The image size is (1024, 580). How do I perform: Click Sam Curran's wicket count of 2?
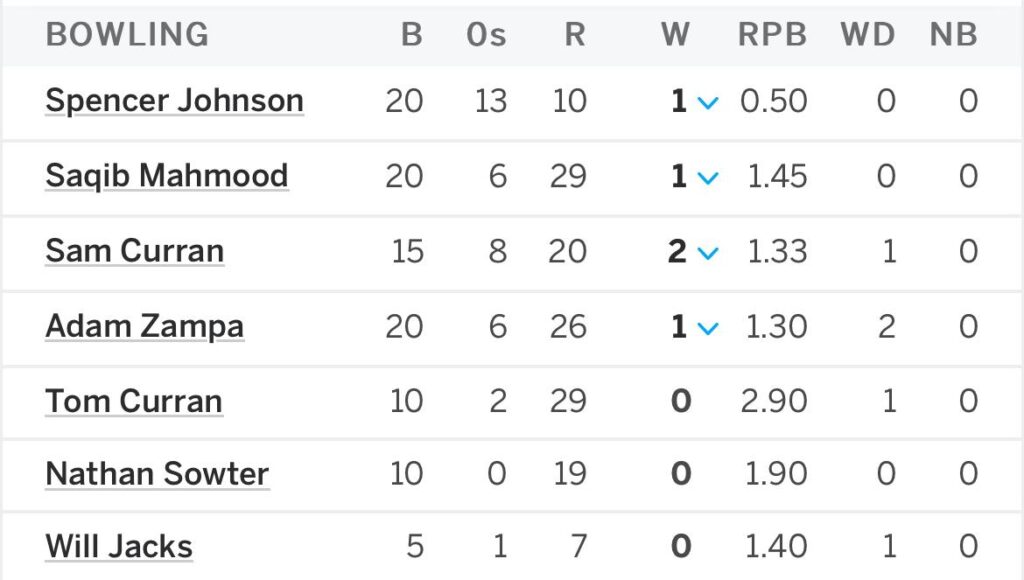click(x=677, y=252)
